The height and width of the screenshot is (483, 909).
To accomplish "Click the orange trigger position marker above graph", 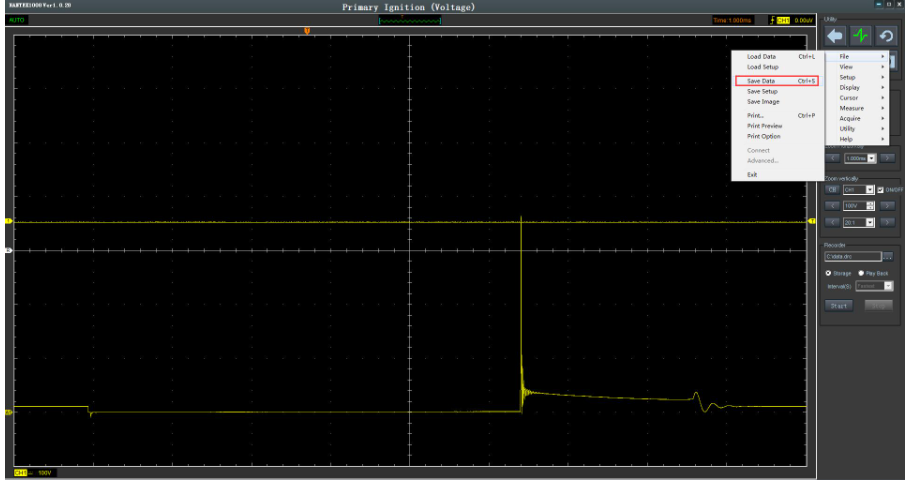I will pyautogui.click(x=307, y=31).
